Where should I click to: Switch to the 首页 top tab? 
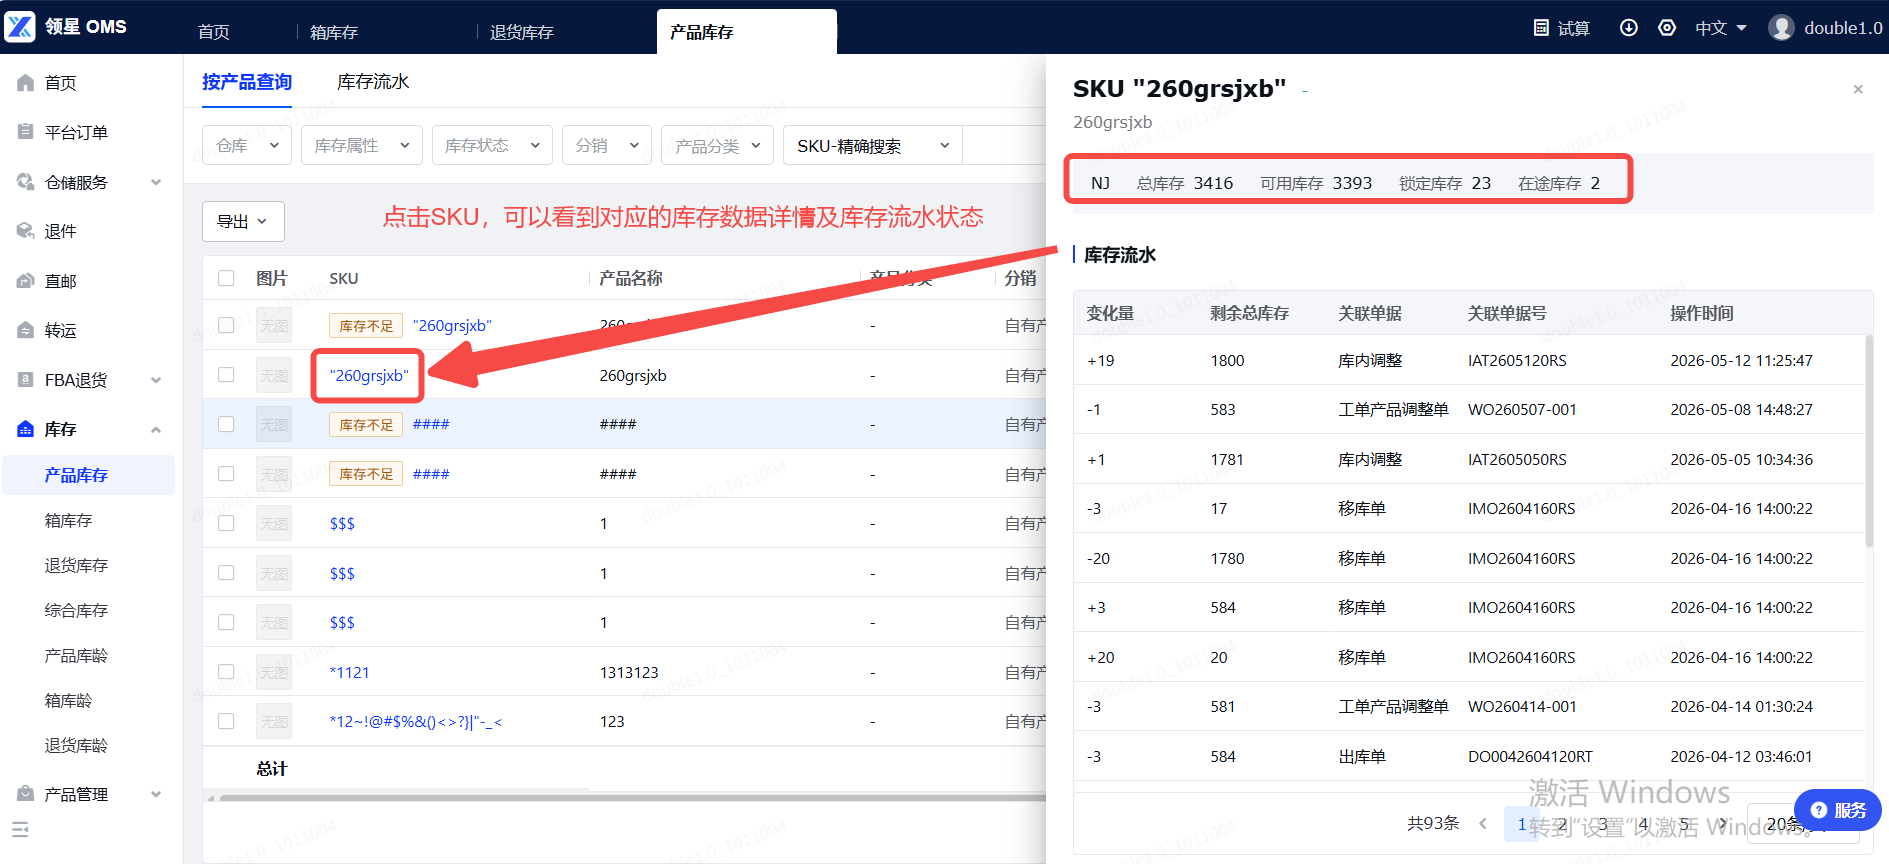(214, 32)
